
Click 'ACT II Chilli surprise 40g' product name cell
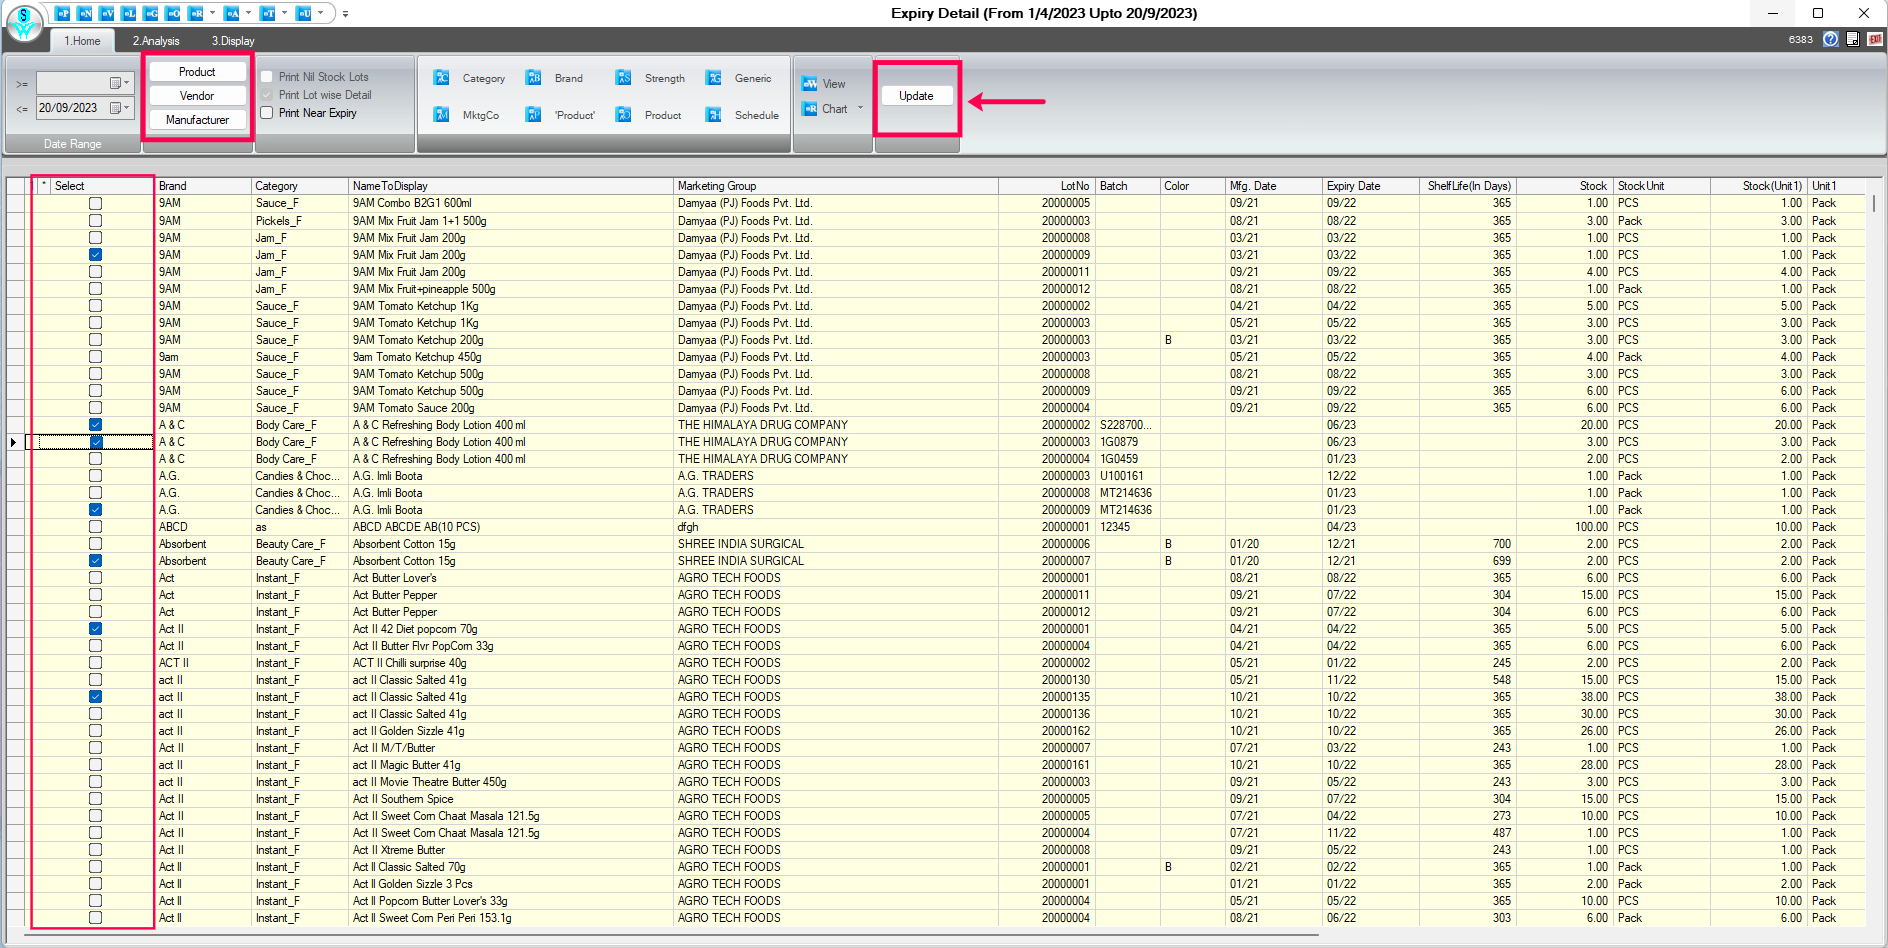tap(510, 663)
